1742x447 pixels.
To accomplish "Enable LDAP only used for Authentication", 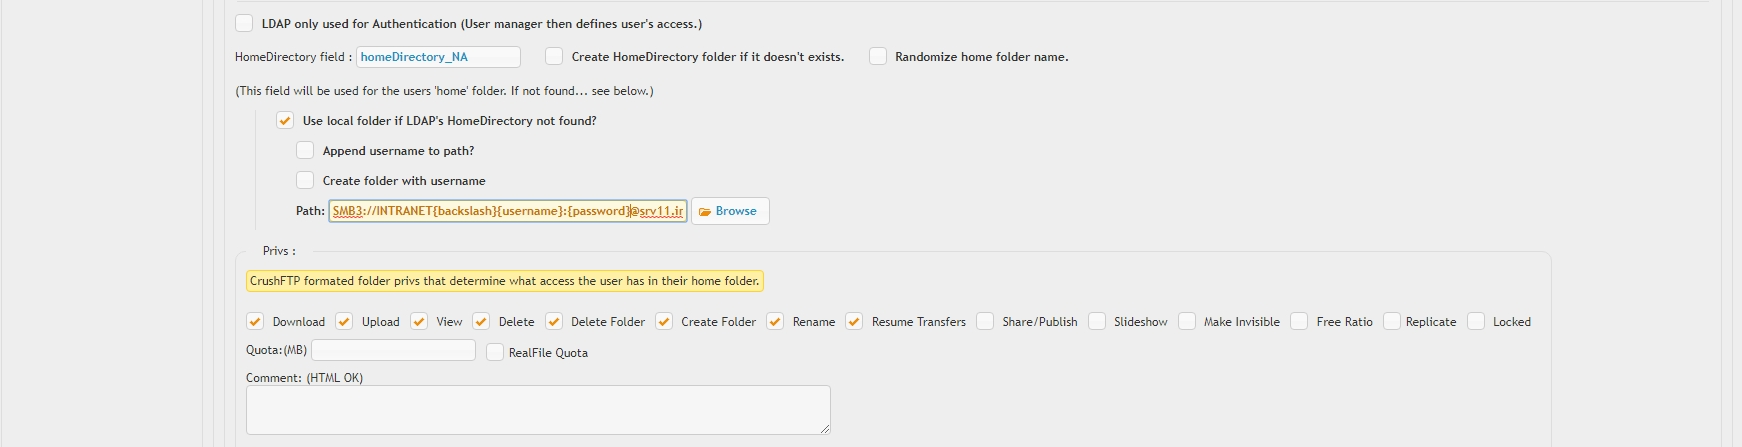I will tap(244, 23).
